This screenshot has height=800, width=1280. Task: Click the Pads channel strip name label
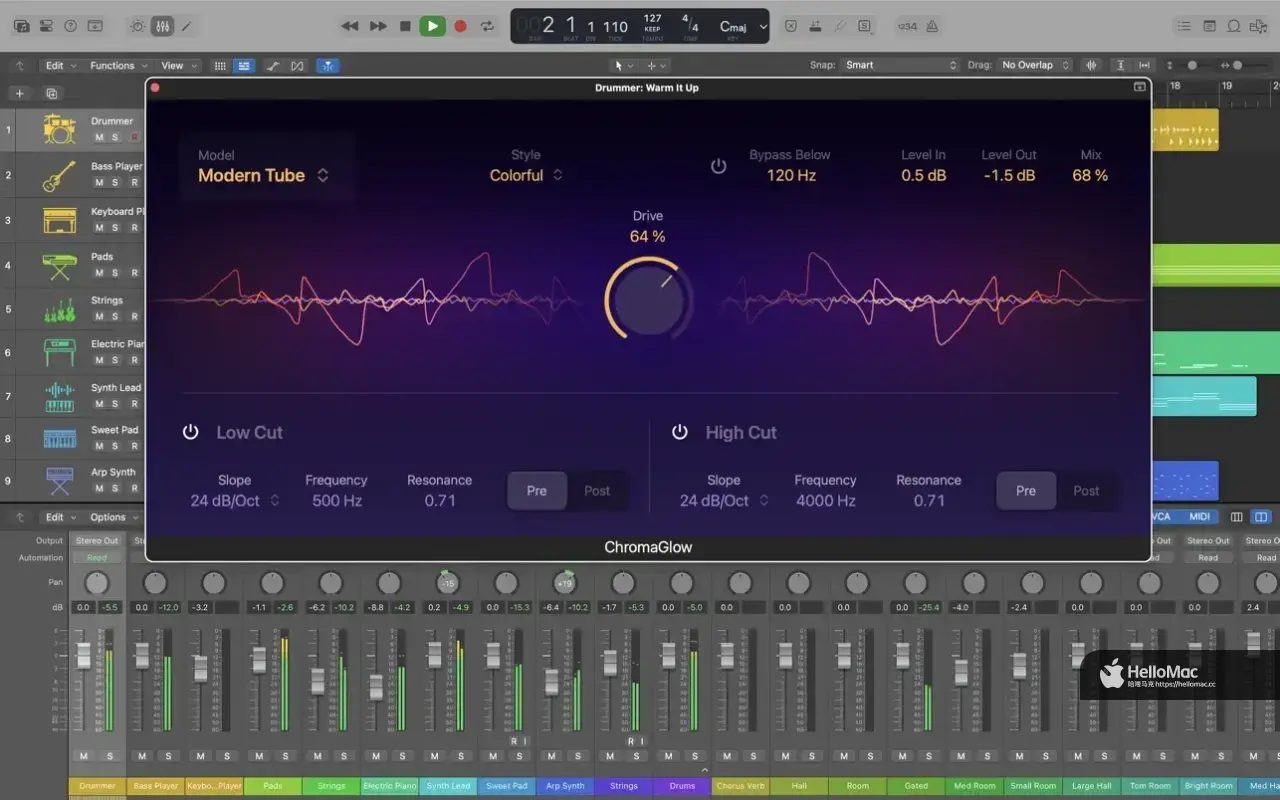pyautogui.click(x=273, y=786)
